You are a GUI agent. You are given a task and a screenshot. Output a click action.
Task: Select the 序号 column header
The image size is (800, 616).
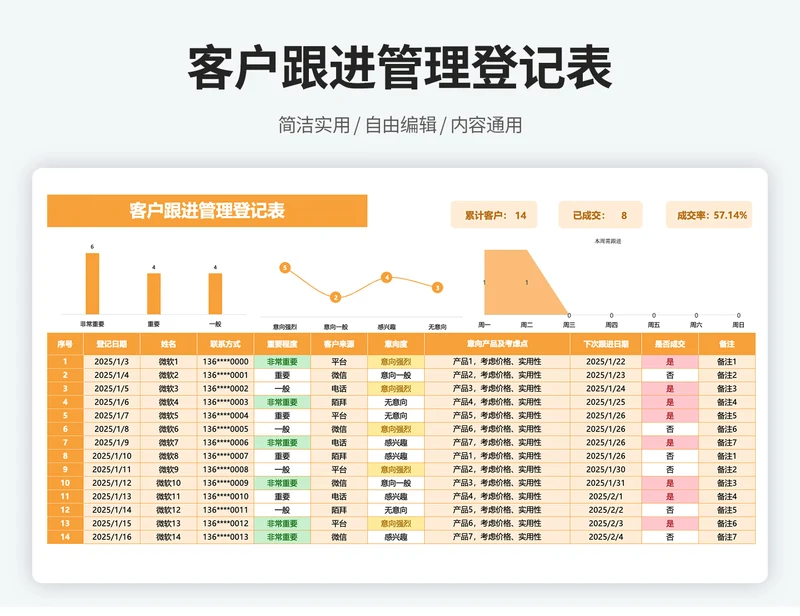pyautogui.click(x=65, y=344)
